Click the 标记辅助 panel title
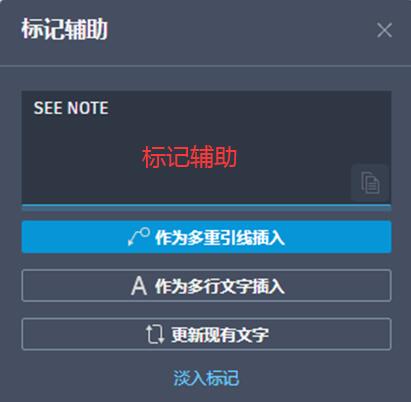This screenshot has width=411, height=402. pyautogui.click(x=65, y=29)
